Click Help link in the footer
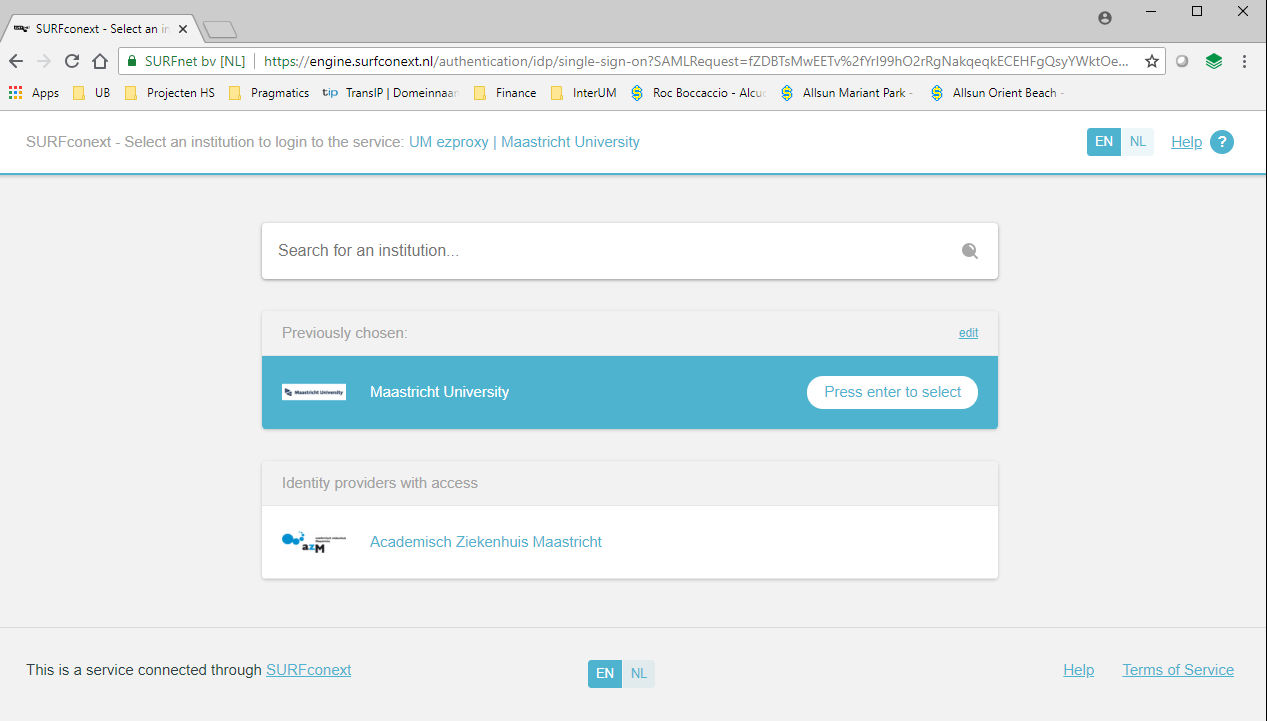 [1078, 670]
